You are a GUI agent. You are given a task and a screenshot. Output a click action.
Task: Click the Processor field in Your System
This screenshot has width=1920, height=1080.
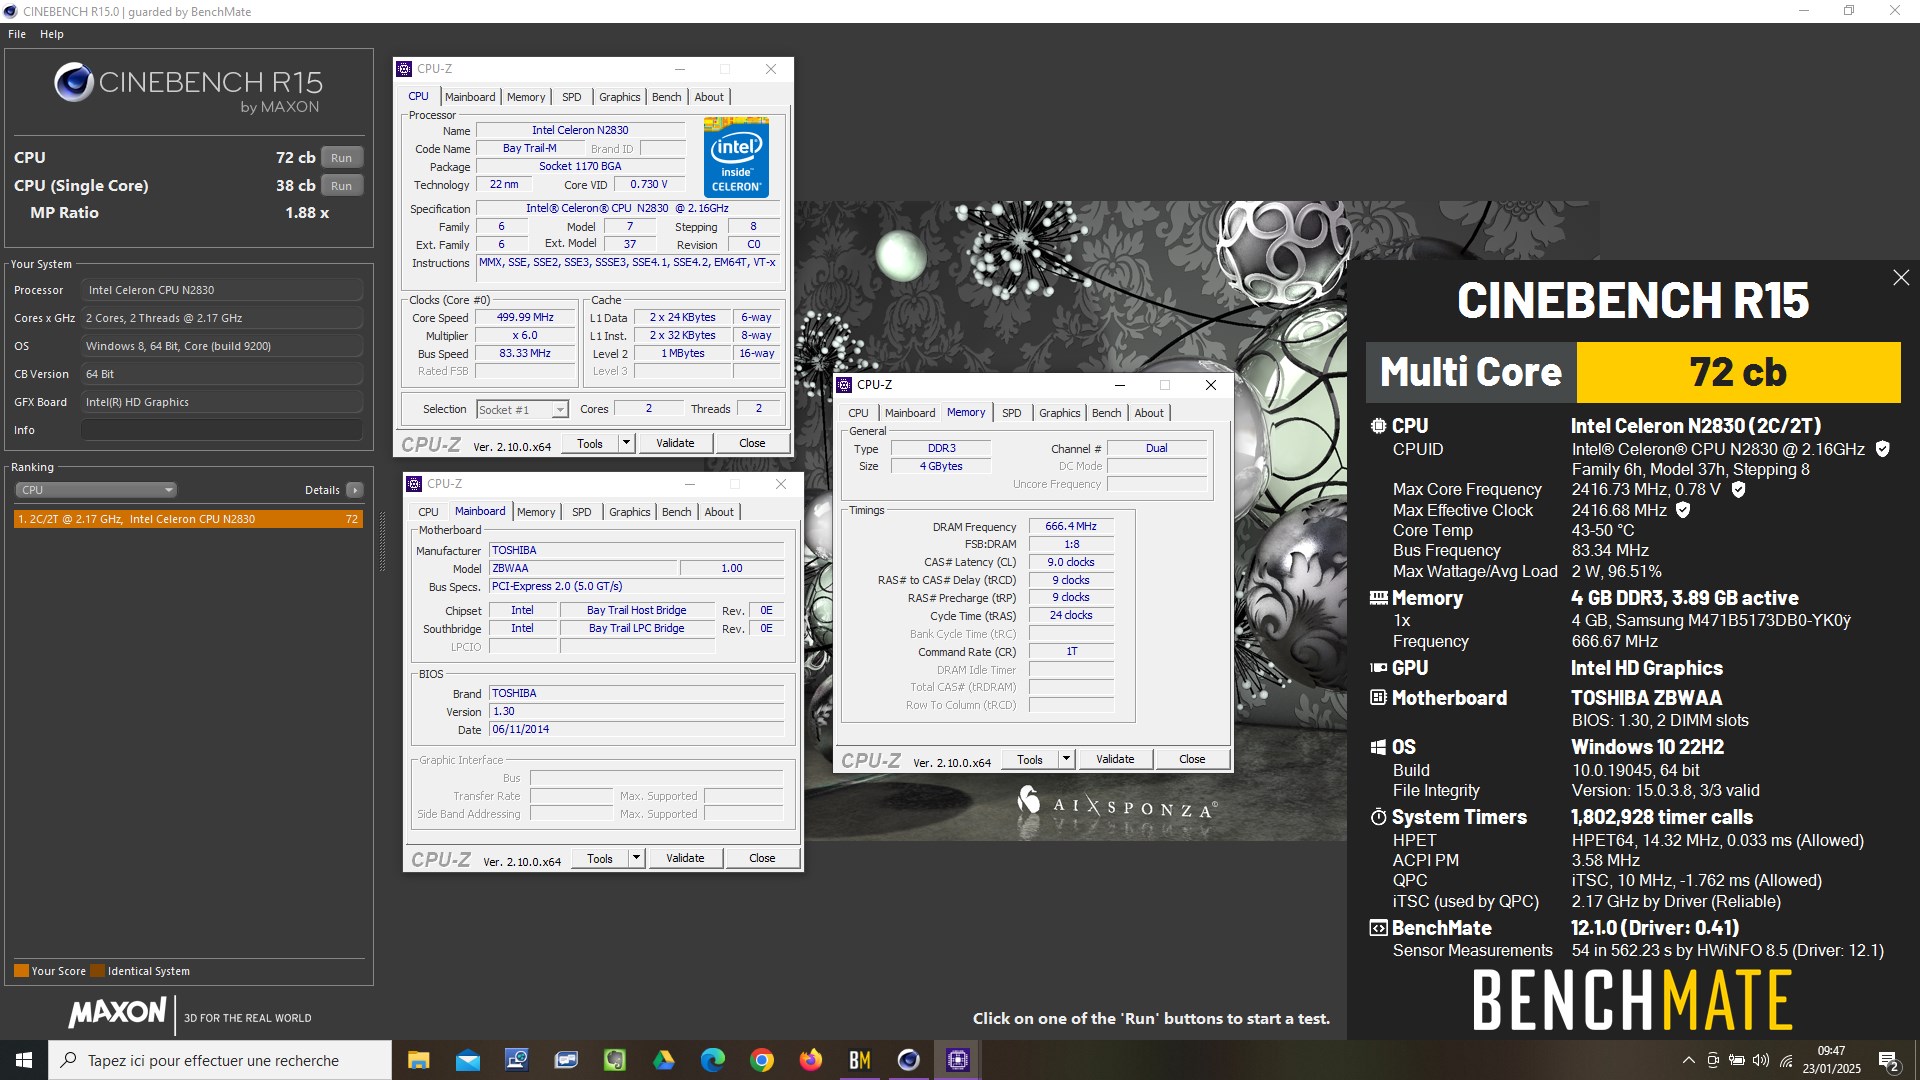point(222,290)
